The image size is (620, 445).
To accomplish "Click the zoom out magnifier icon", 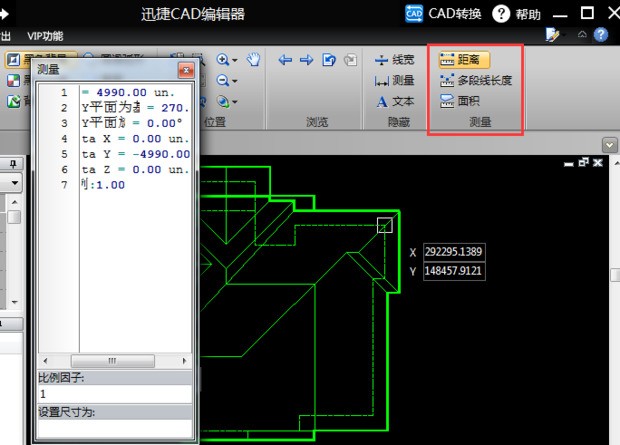I will point(223,81).
